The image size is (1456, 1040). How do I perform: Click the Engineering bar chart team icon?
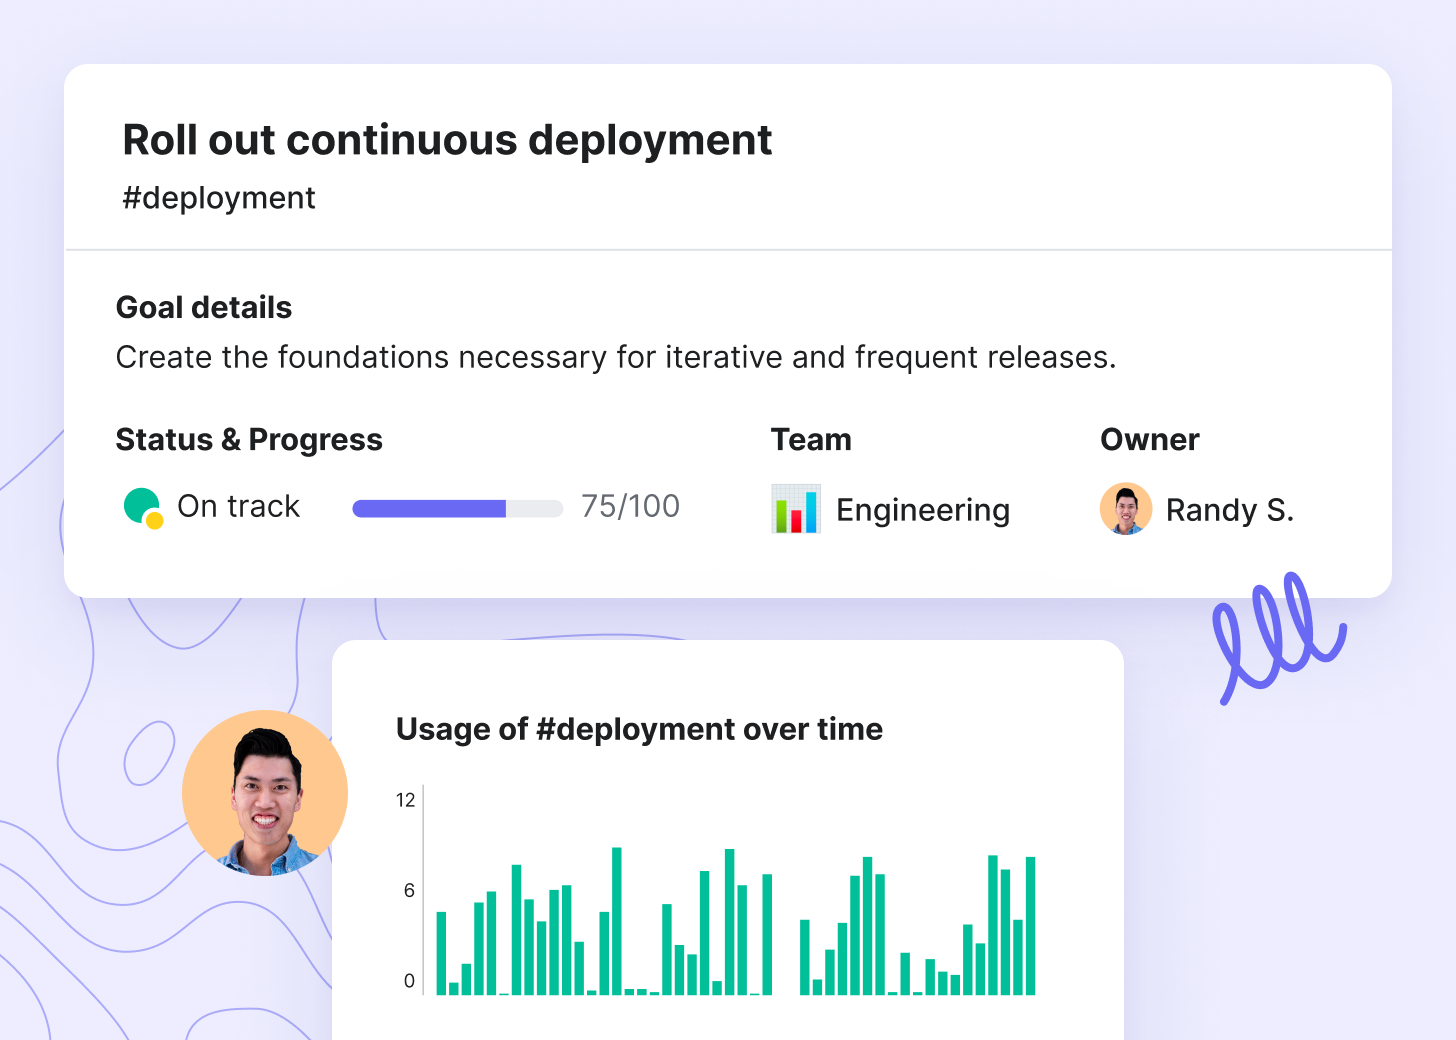coord(796,509)
